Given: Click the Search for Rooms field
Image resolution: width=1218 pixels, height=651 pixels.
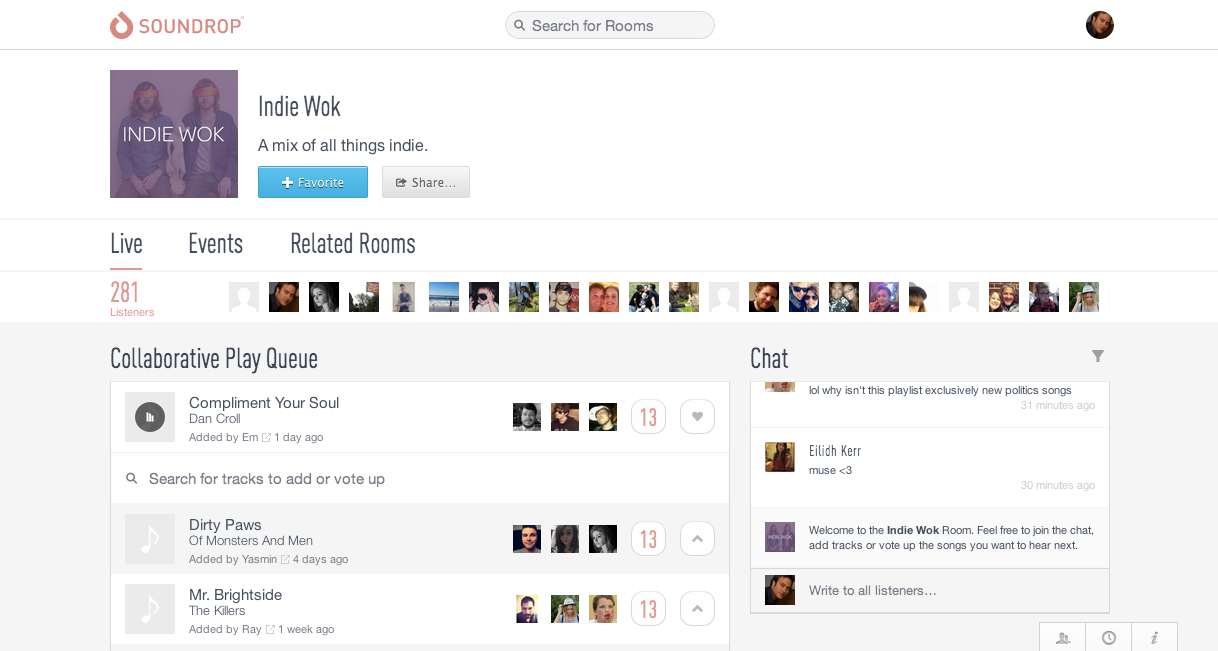Looking at the screenshot, I should click(x=609, y=25).
